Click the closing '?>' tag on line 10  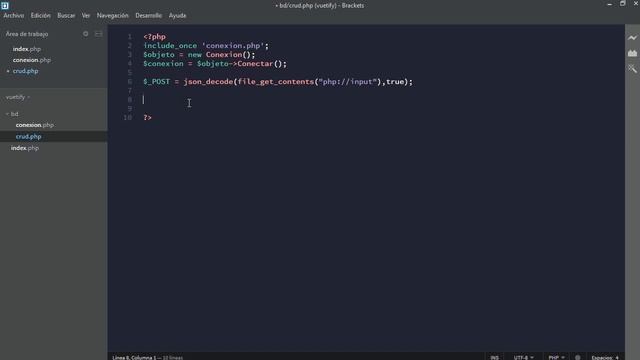coord(147,118)
